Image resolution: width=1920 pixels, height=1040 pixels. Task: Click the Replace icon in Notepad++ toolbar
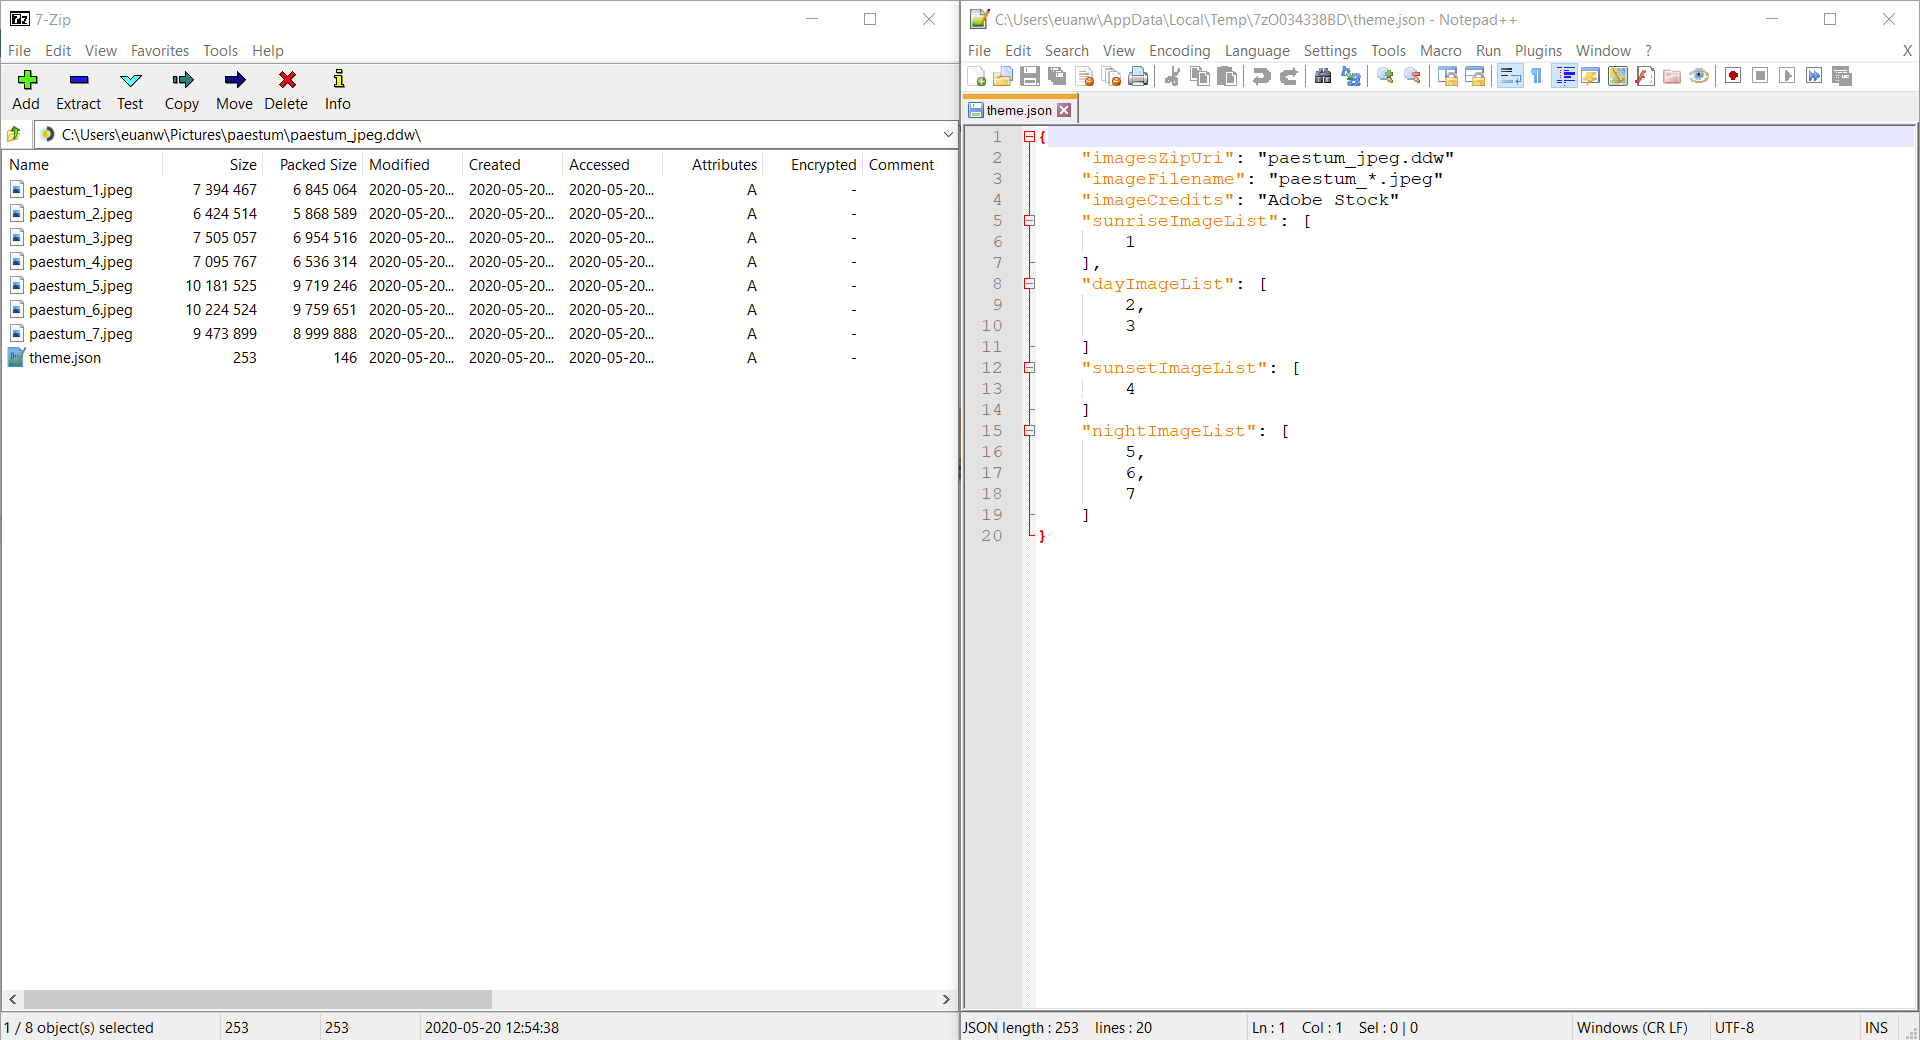point(1351,75)
